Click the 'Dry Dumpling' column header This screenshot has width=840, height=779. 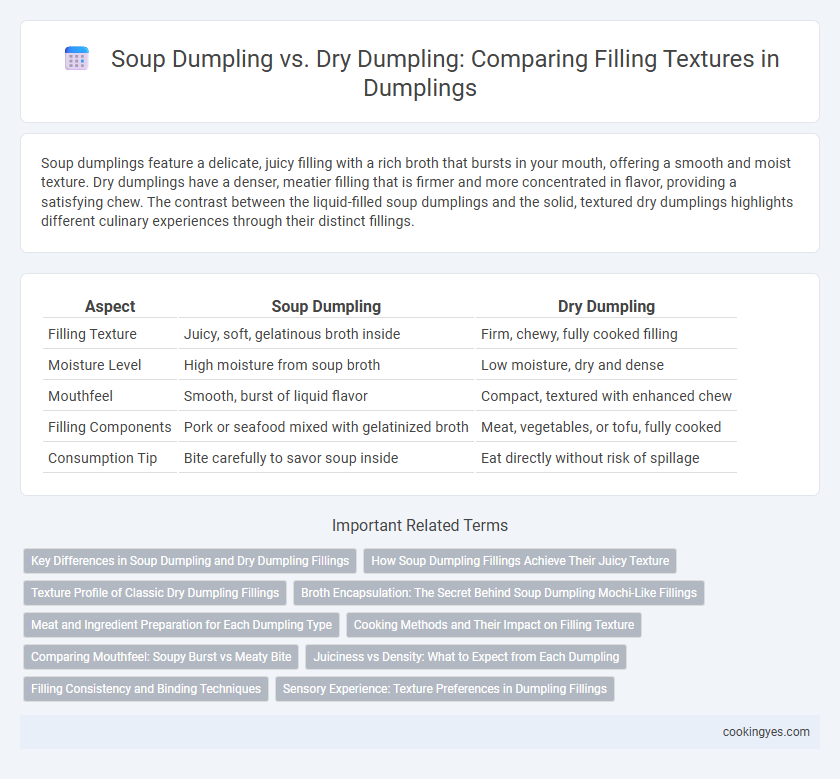606,306
